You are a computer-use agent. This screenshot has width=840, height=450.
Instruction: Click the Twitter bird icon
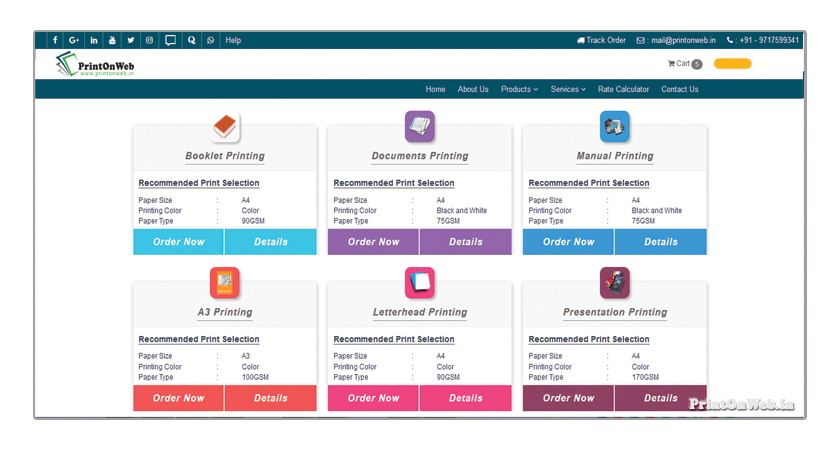(131, 41)
